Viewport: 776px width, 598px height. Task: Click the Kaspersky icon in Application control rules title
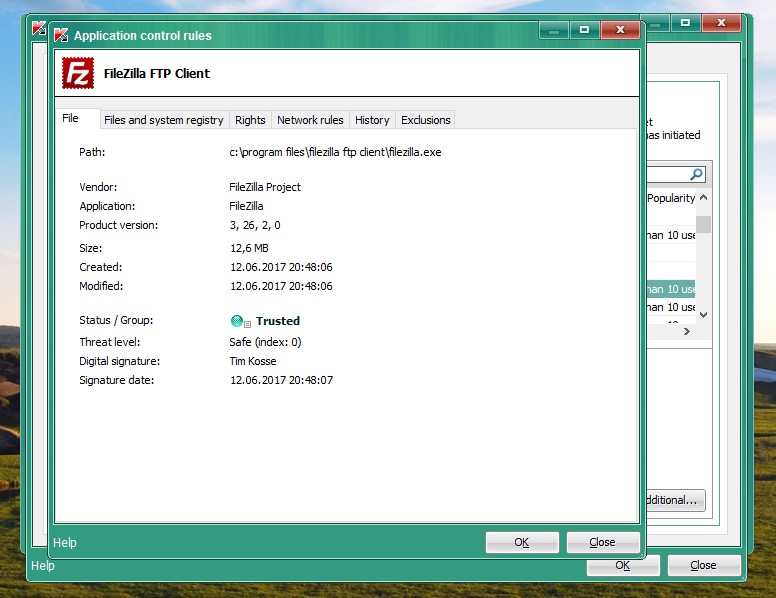[x=61, y=35]
